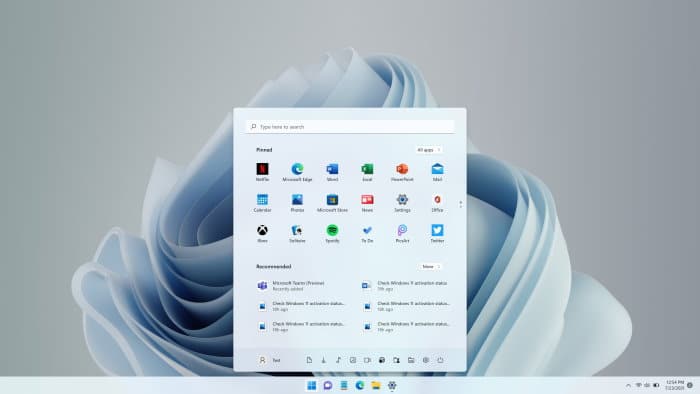Open the Office app tile
This screenshot has height=394, width=700.
pos(437,203)
